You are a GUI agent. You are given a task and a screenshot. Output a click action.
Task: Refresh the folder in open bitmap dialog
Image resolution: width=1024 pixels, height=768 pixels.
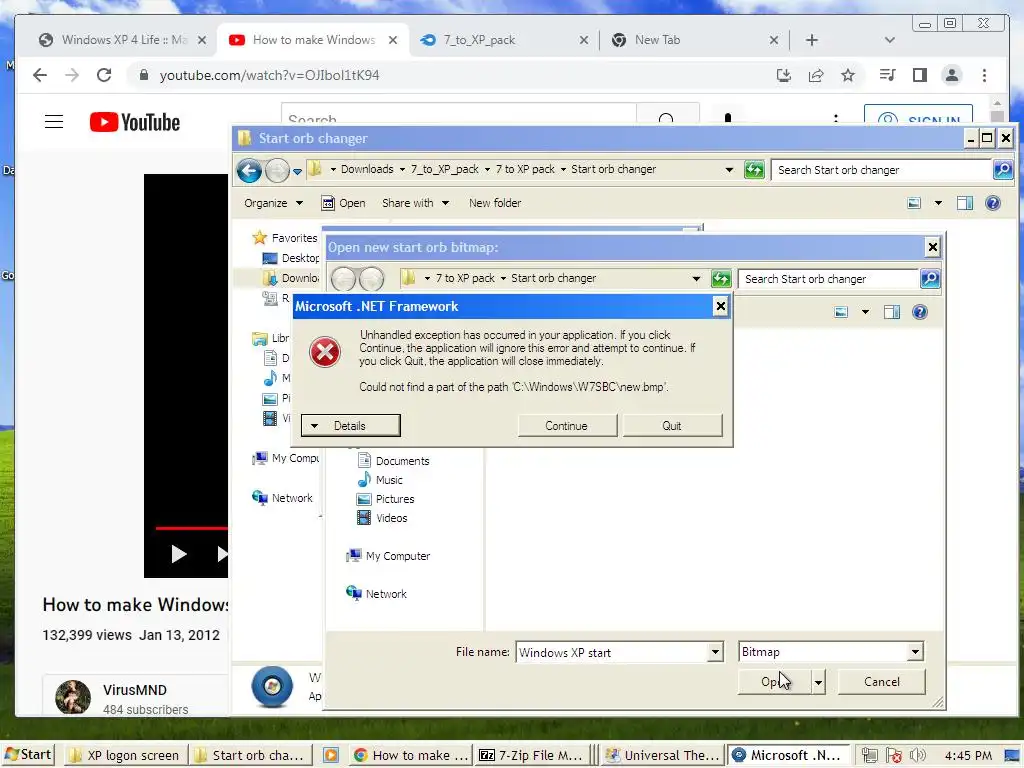[x=721, y=279]
